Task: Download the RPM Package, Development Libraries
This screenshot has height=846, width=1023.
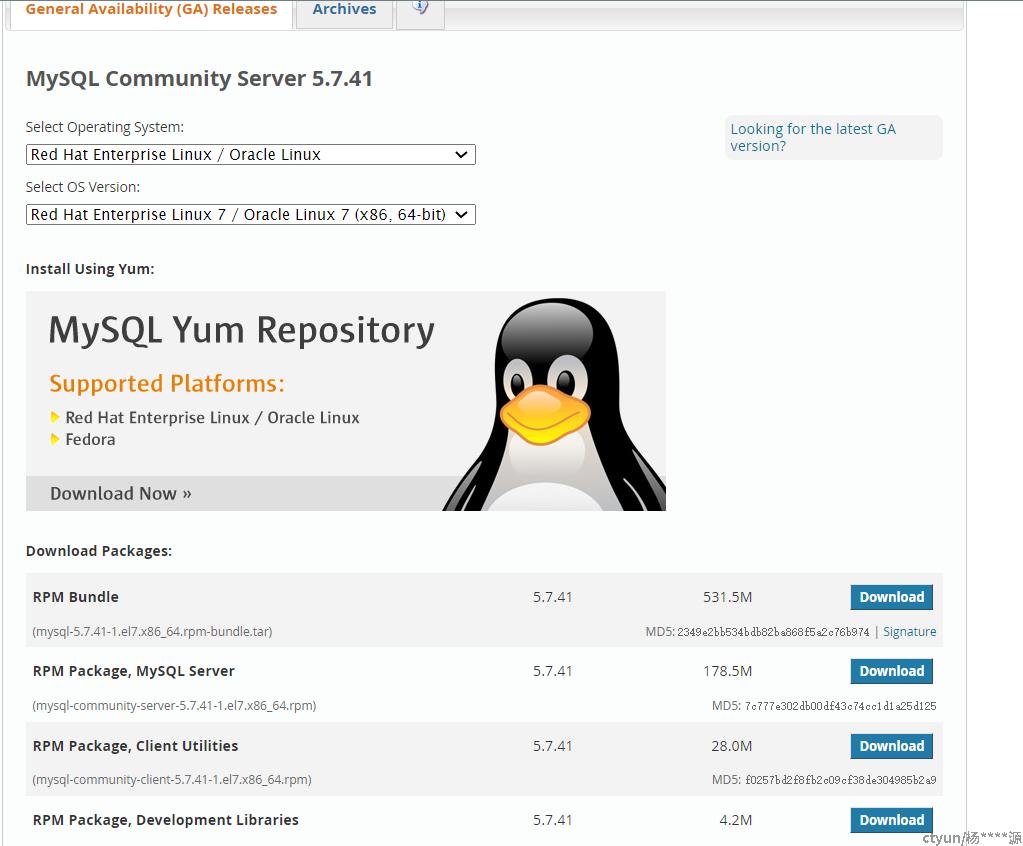Action: (891, 820)
